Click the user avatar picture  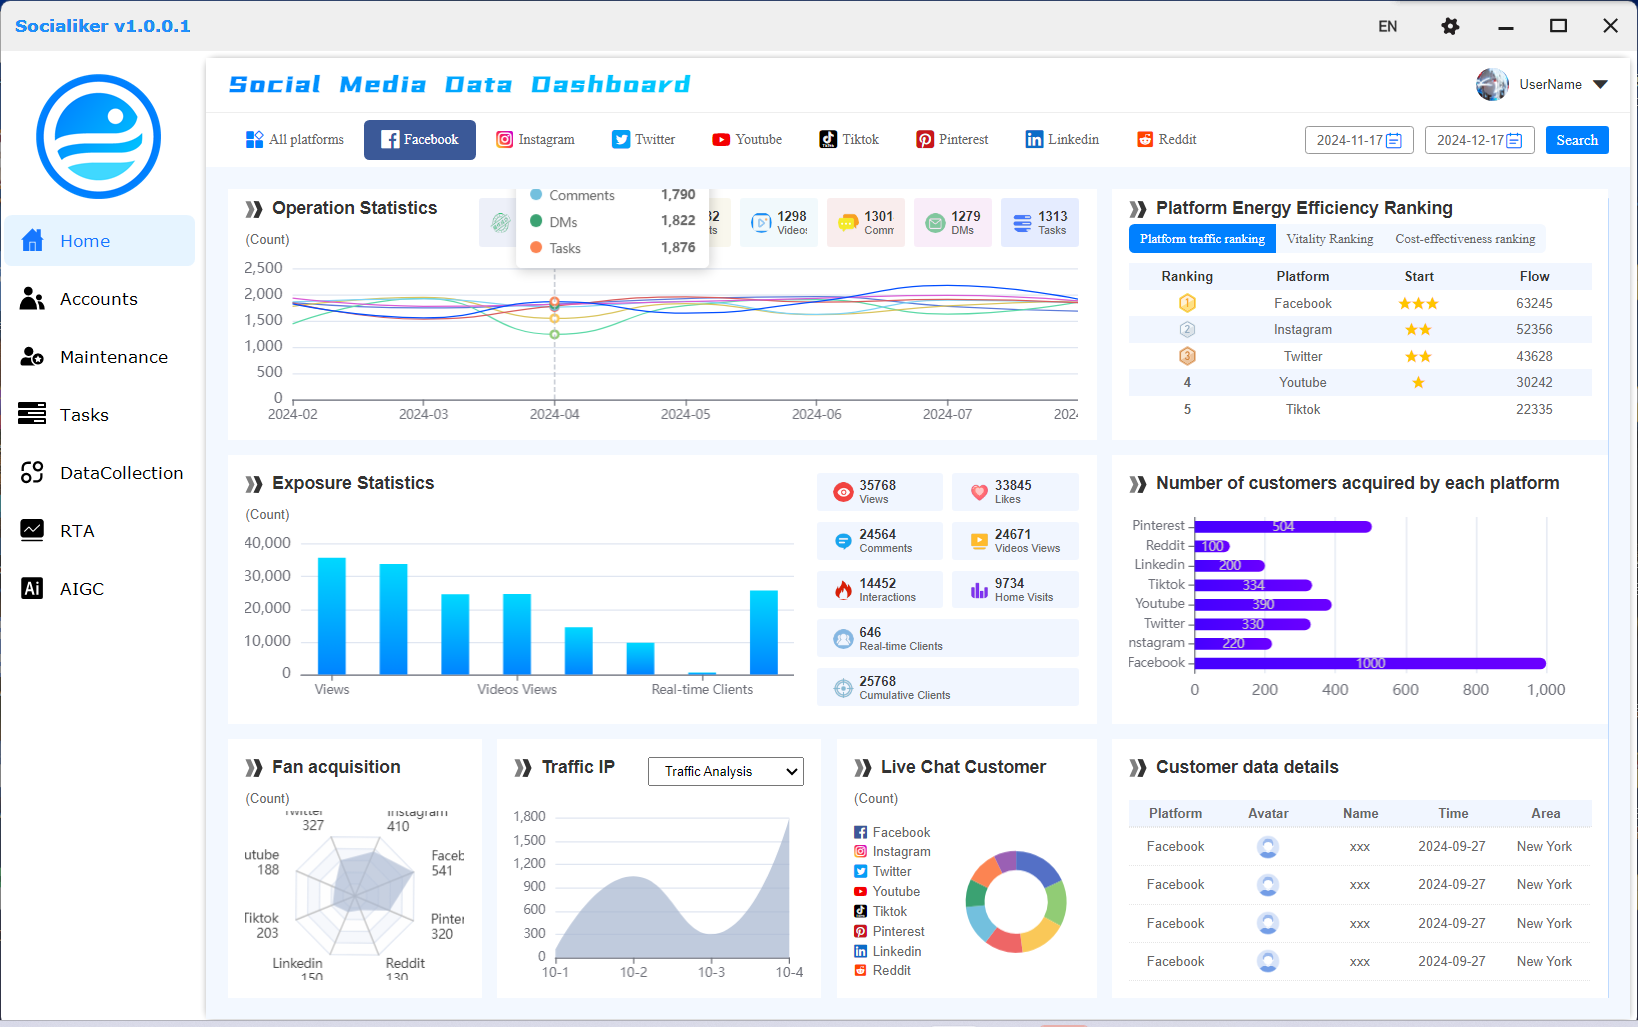[1492, 85]
